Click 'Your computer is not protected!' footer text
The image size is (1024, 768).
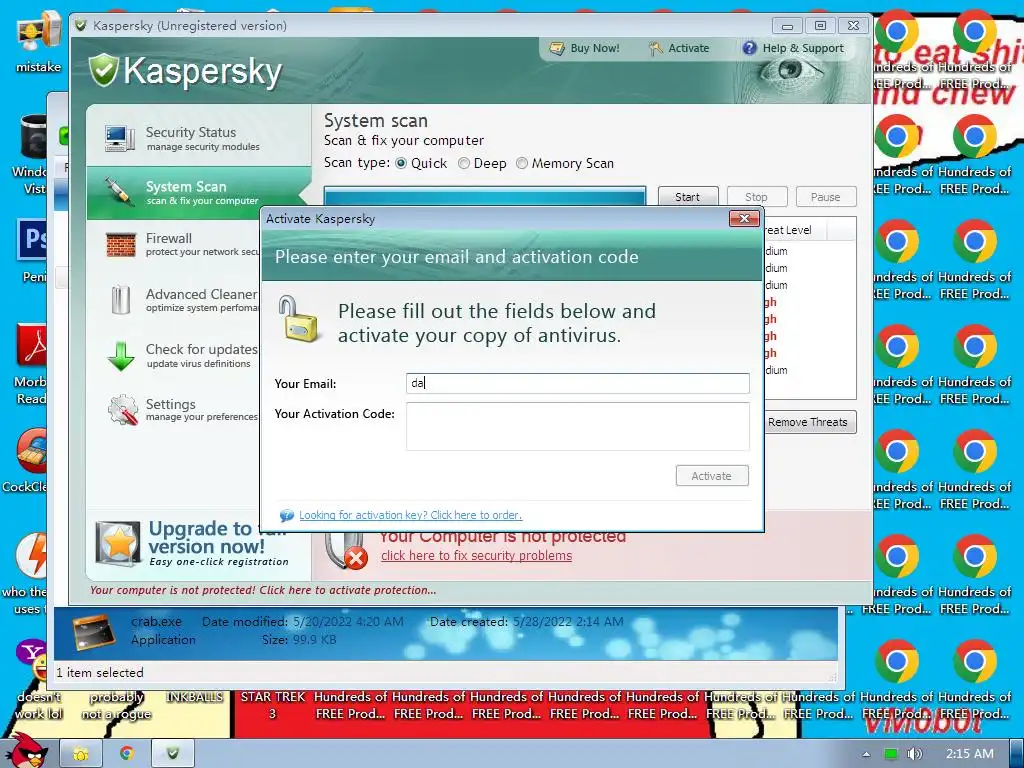click(x=263, y=590)
